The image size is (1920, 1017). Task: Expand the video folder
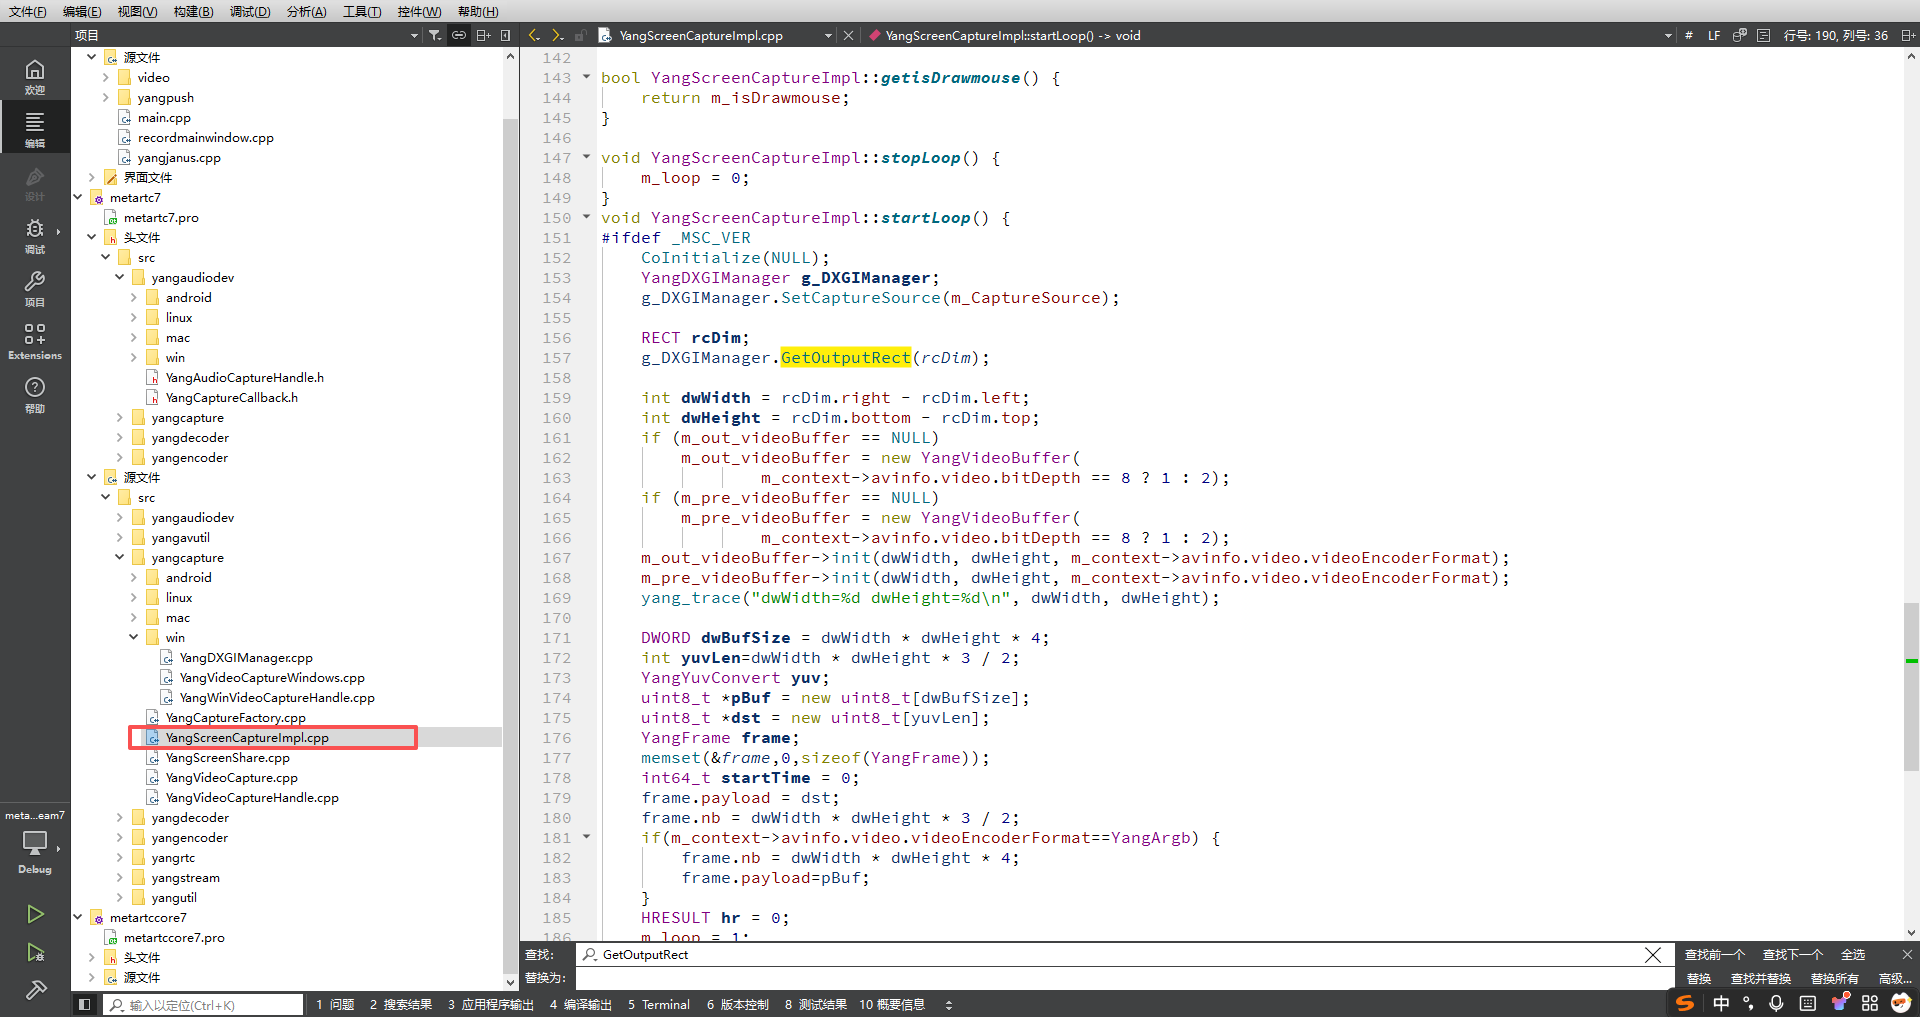(x=105, y=77)
